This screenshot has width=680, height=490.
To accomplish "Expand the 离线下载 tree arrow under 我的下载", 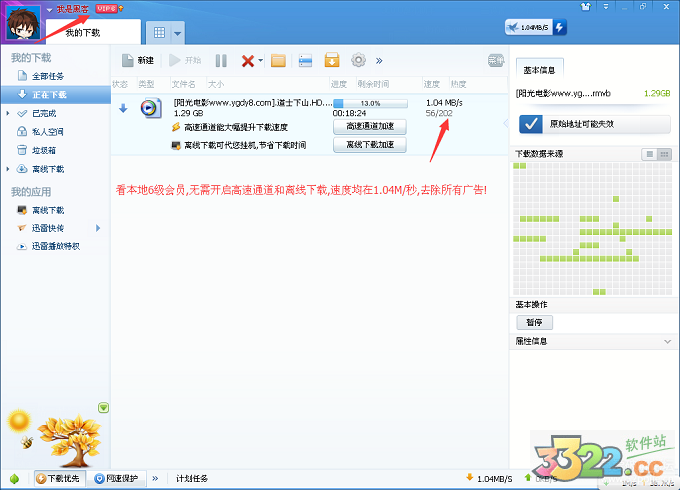I will [8, 169].
